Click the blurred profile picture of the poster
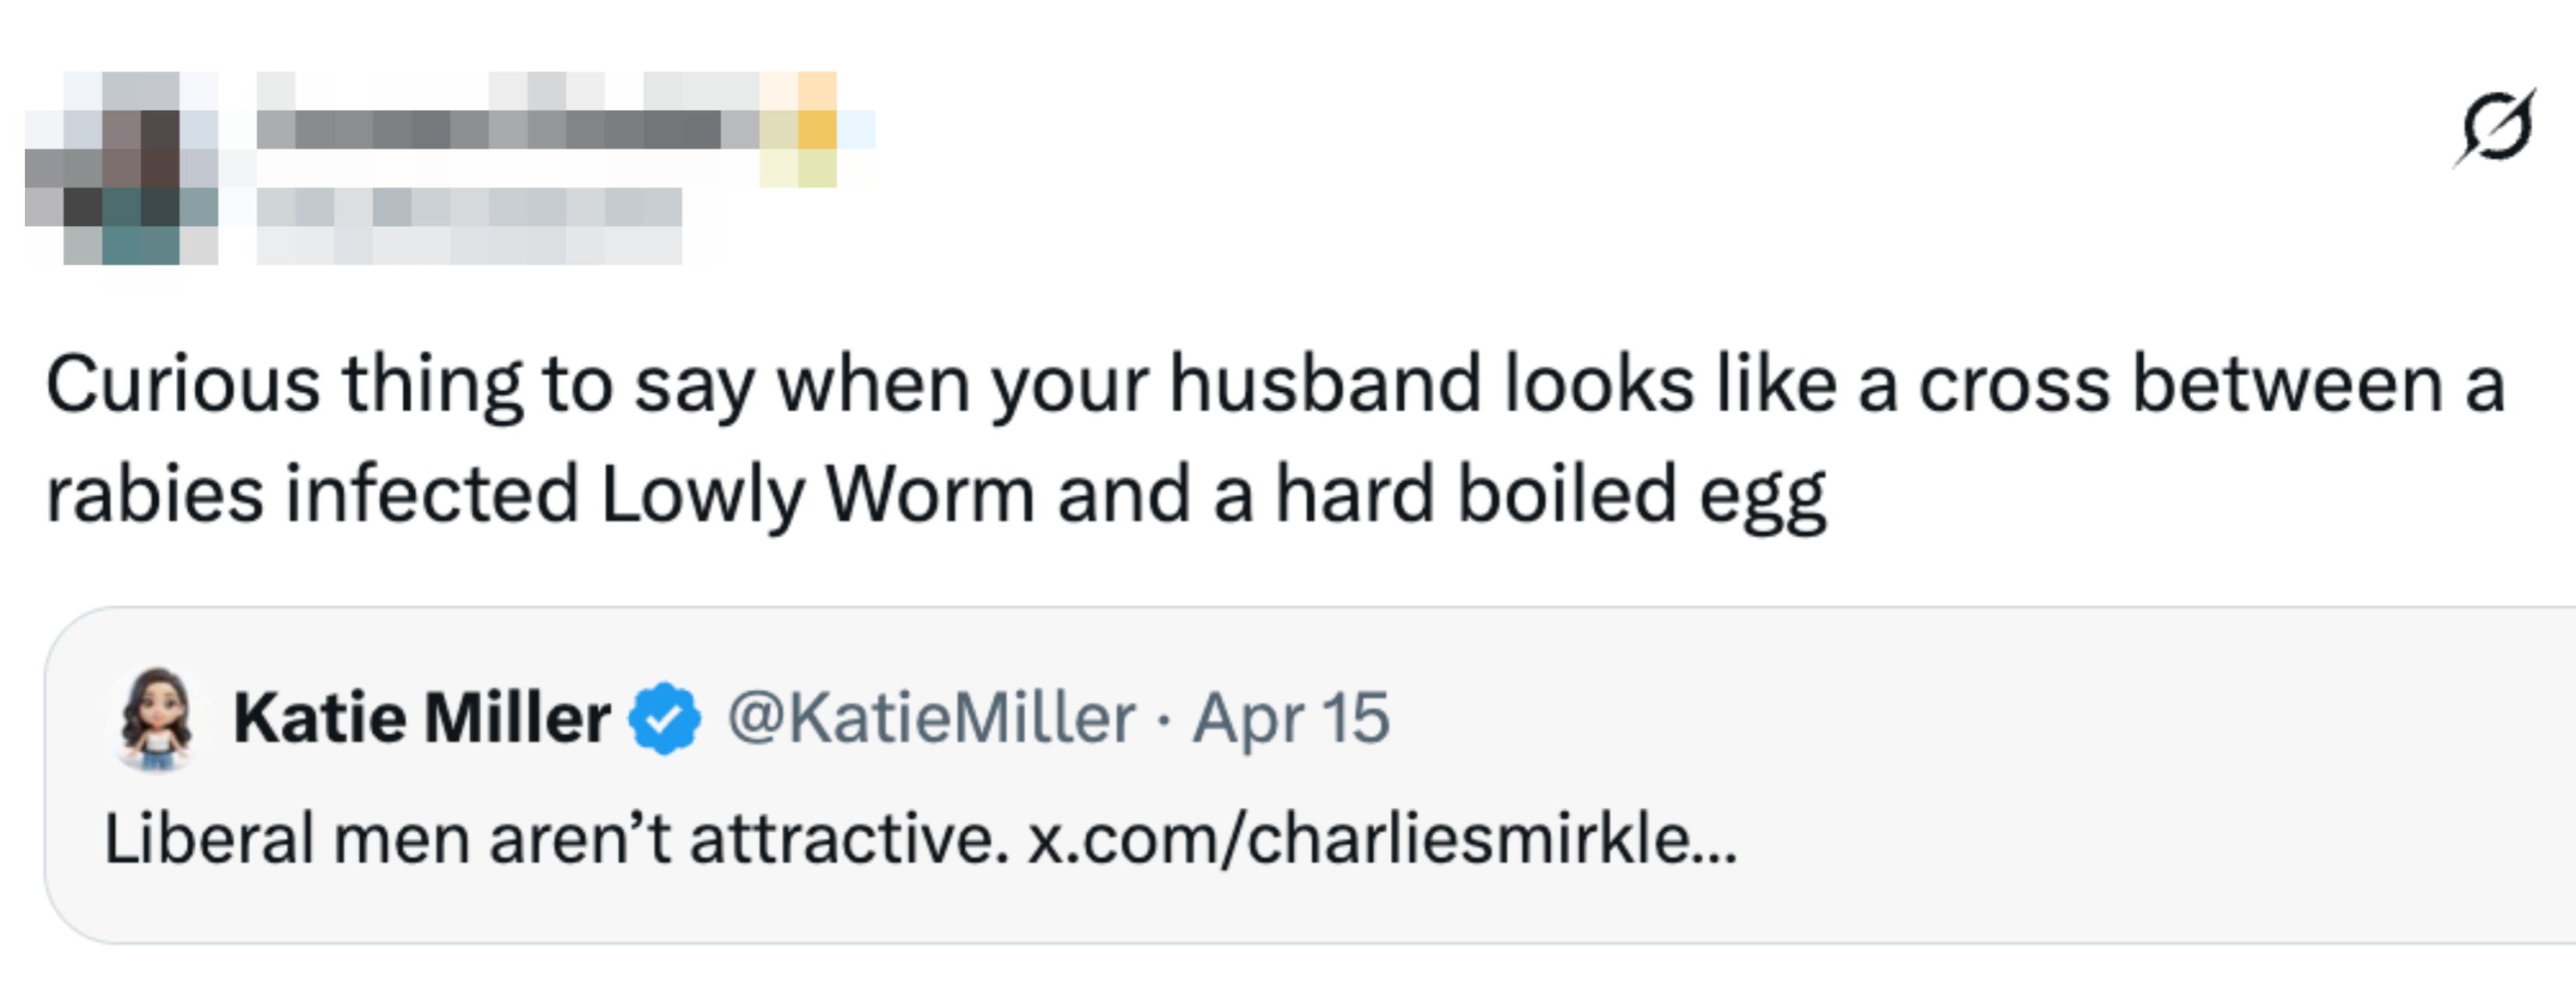The width and height of the screenshot is (2576, 991). point(122,168)
